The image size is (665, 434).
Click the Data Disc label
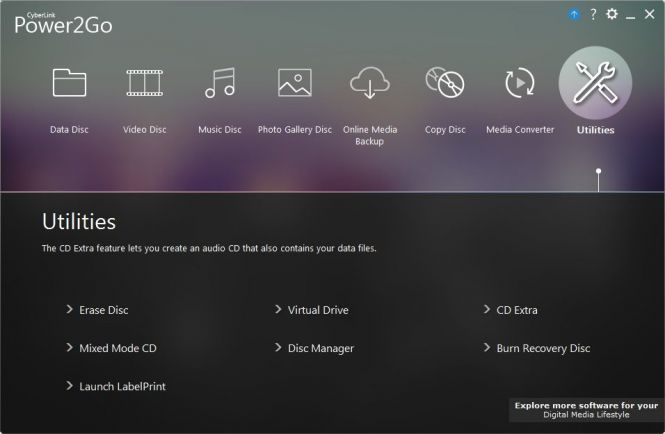[69, 130]
